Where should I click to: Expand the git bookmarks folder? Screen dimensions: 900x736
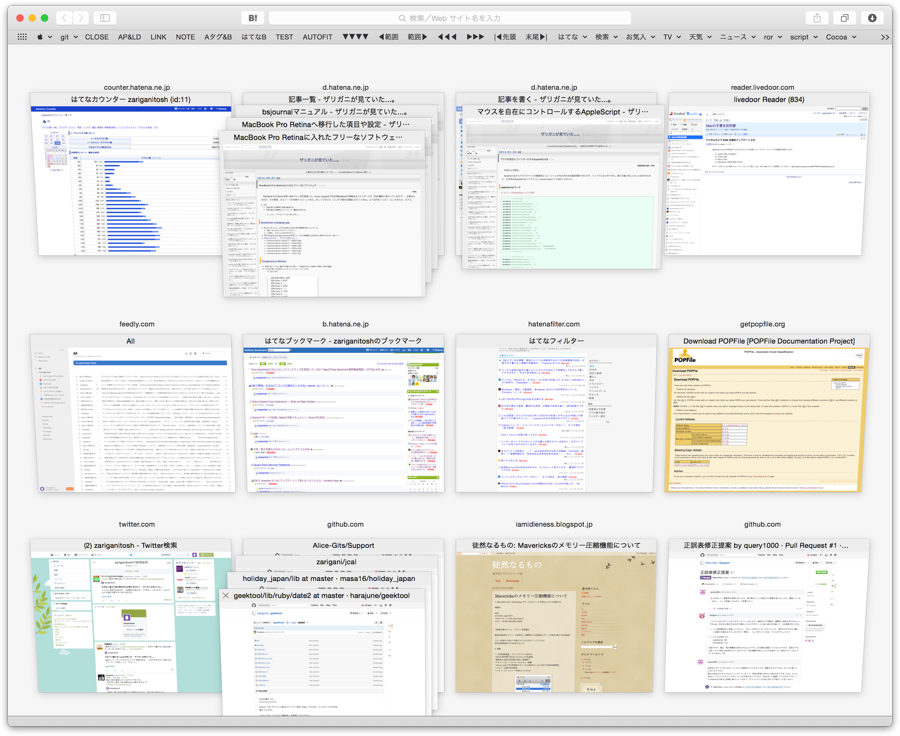tap(69, 37)
